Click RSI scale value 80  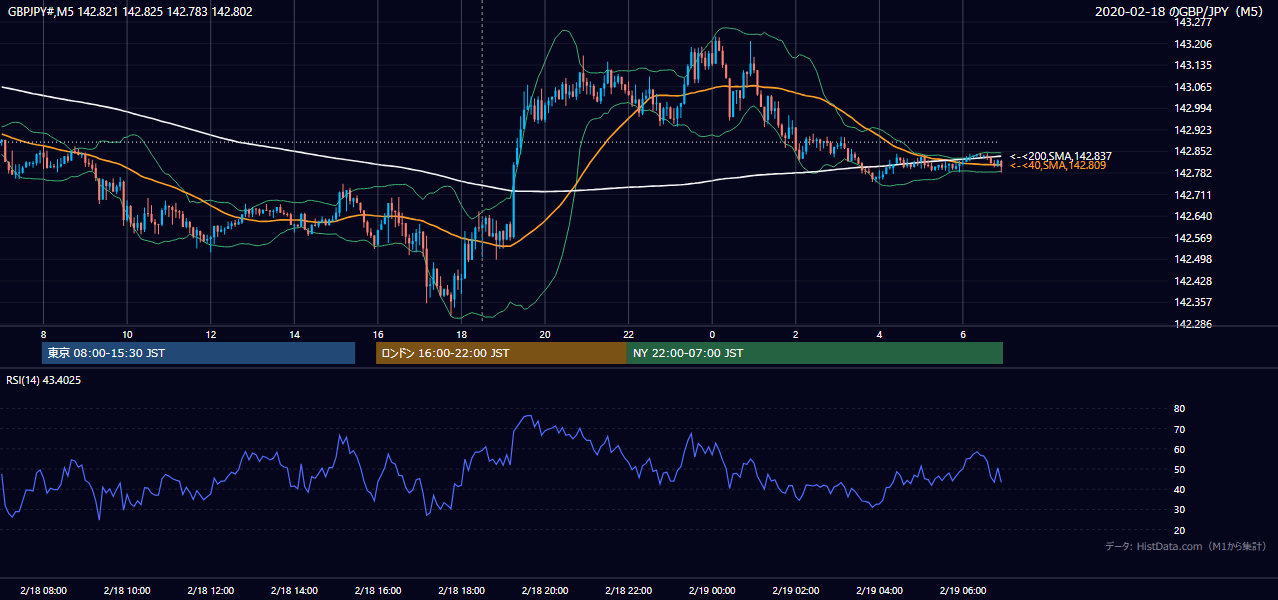pos(1180,409)
